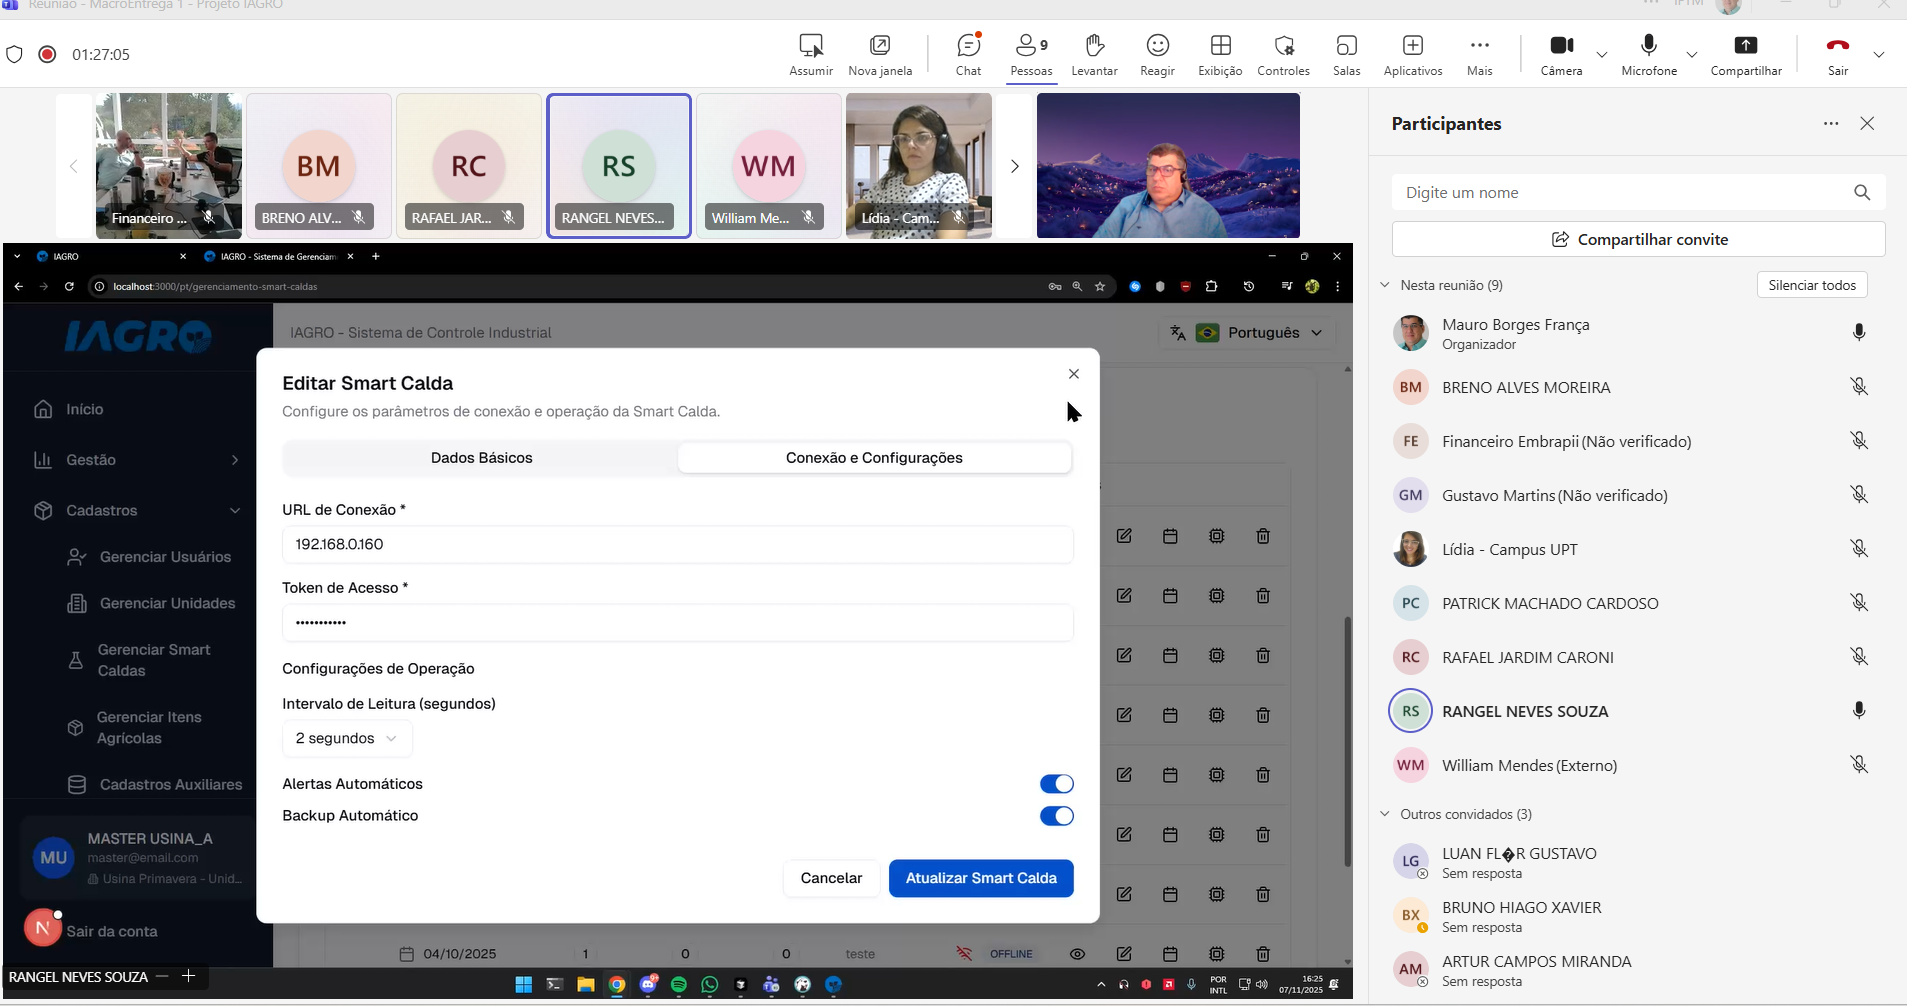Screen dimensions: 1907x1006
Task: Open Gerenciar Unidades in the sidebar
Action: 150,603
